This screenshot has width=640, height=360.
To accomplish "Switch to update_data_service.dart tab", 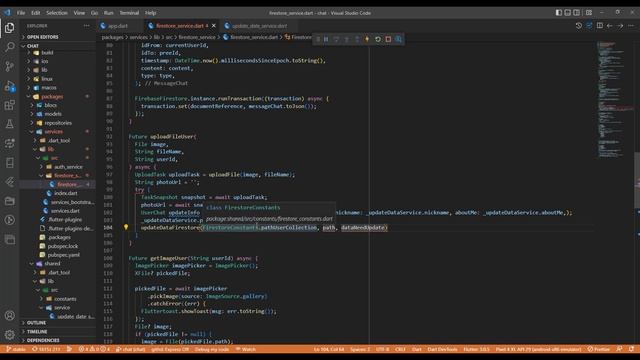I will click(260, 26).
